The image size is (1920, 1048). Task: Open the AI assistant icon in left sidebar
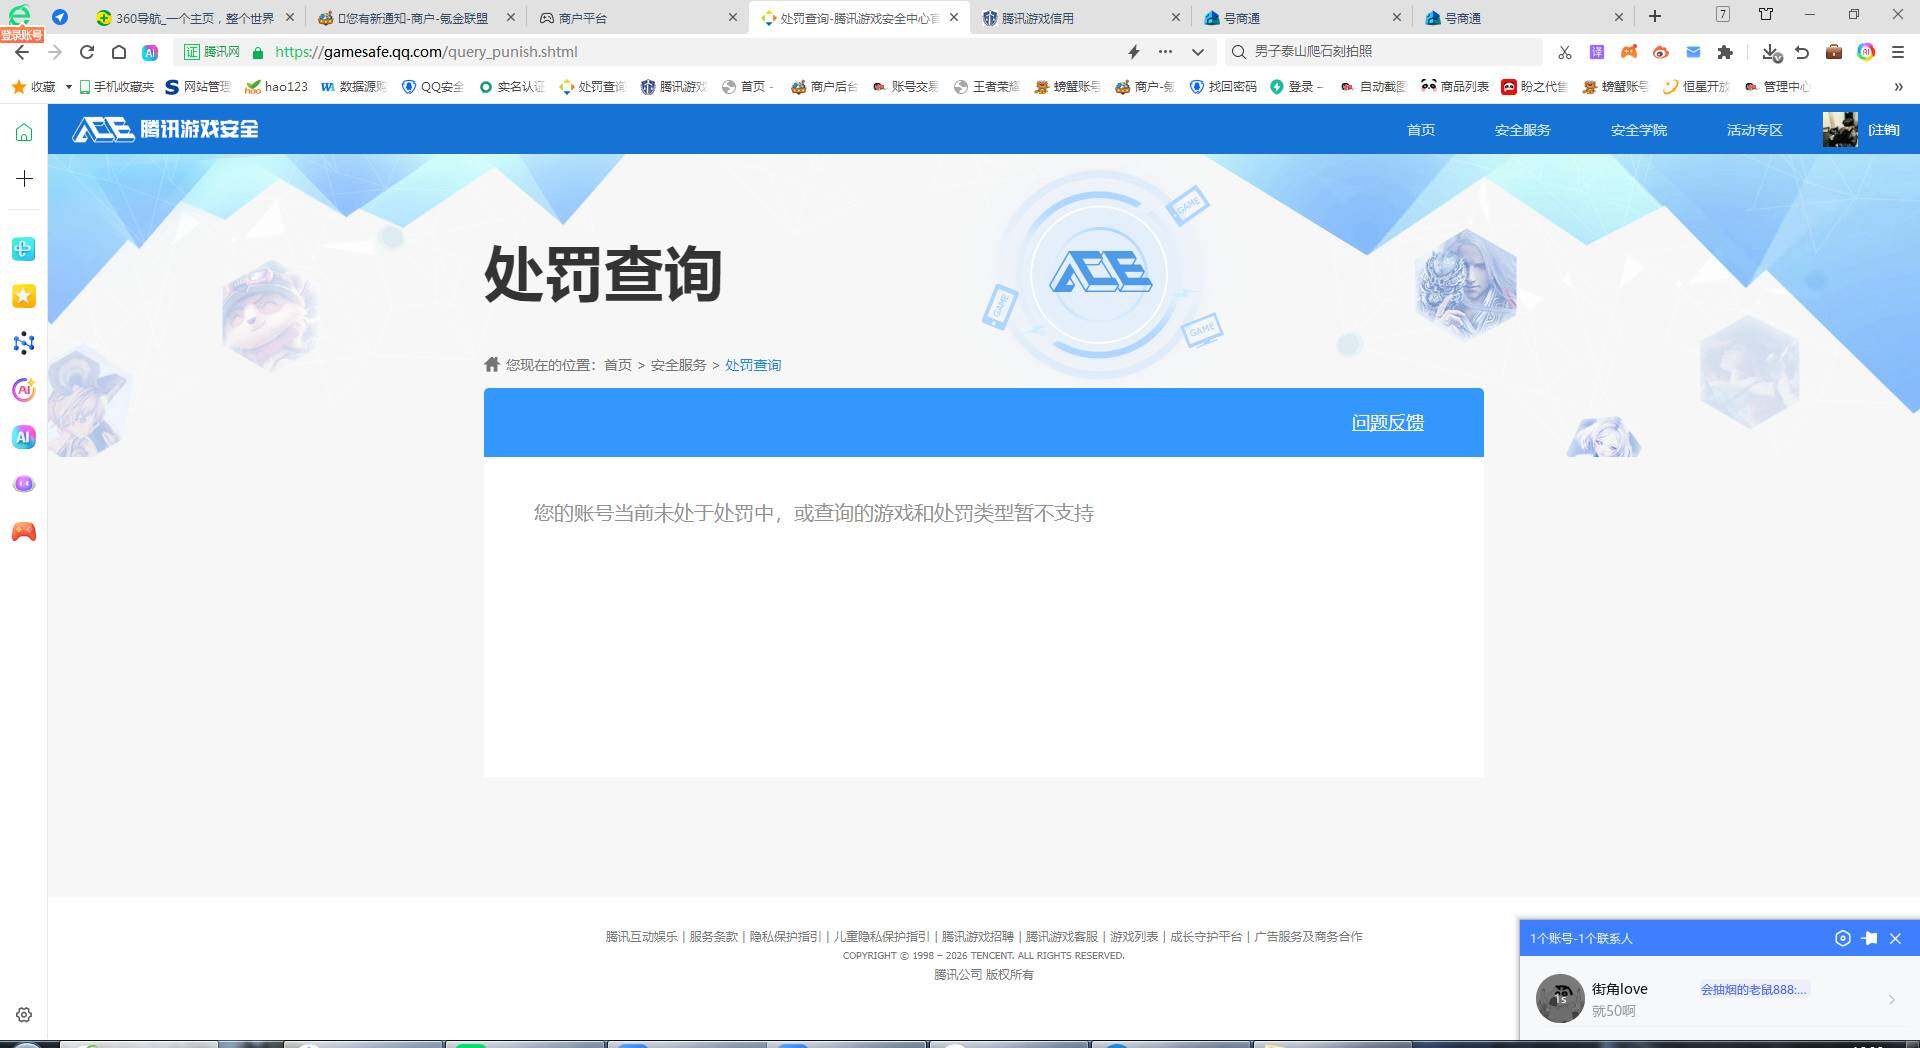[x=23, y=437]
